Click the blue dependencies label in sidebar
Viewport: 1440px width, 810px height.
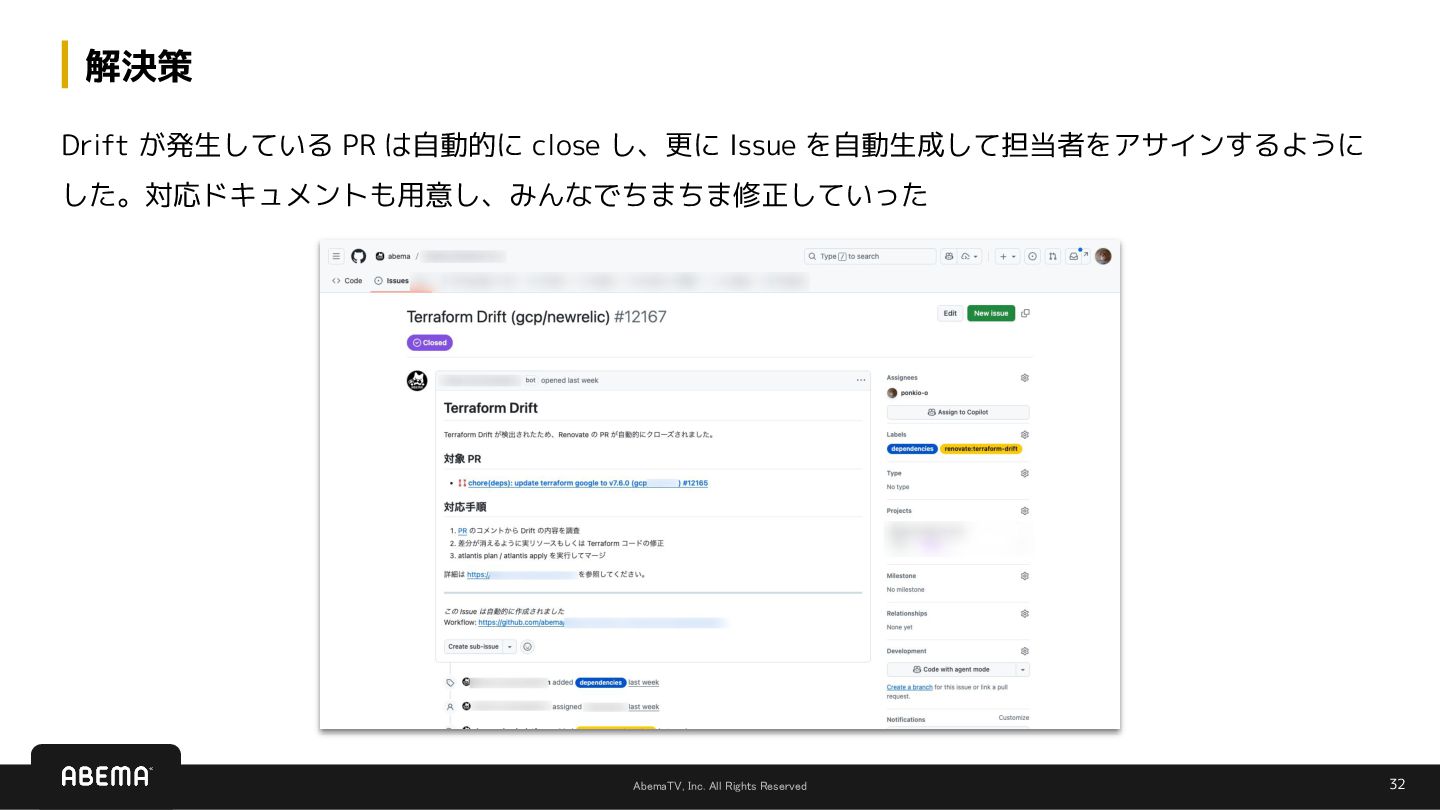coord(912,449)
